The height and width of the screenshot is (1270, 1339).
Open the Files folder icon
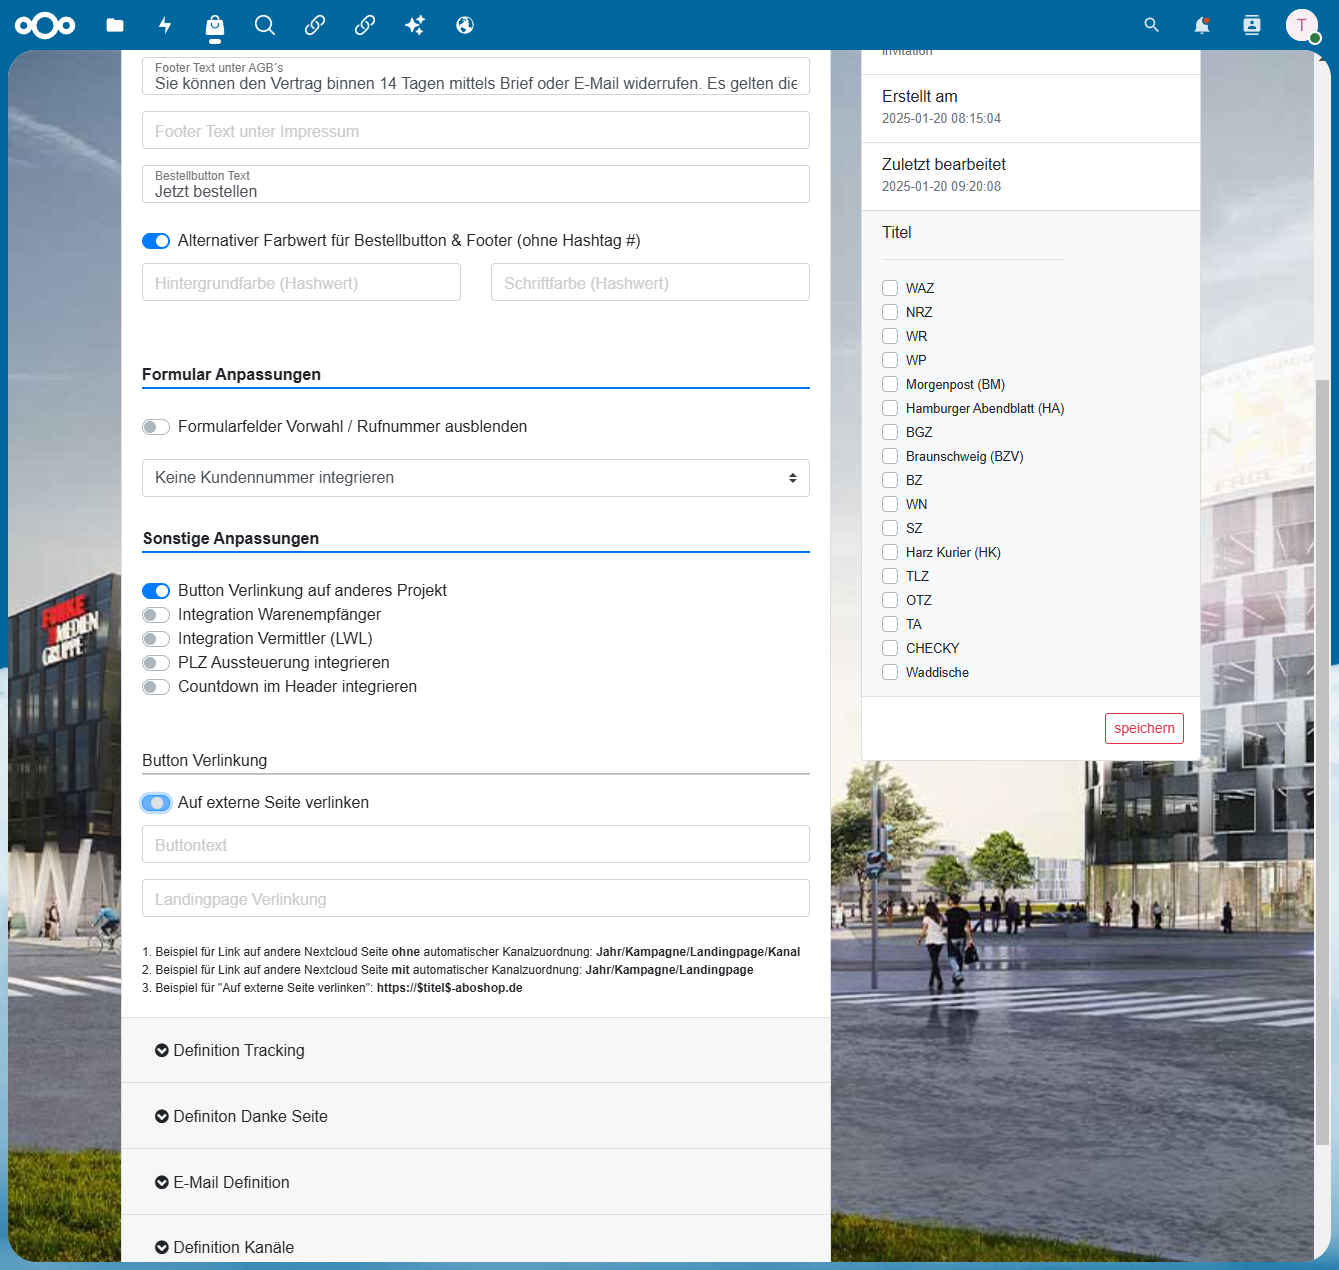tap(115, 25)
